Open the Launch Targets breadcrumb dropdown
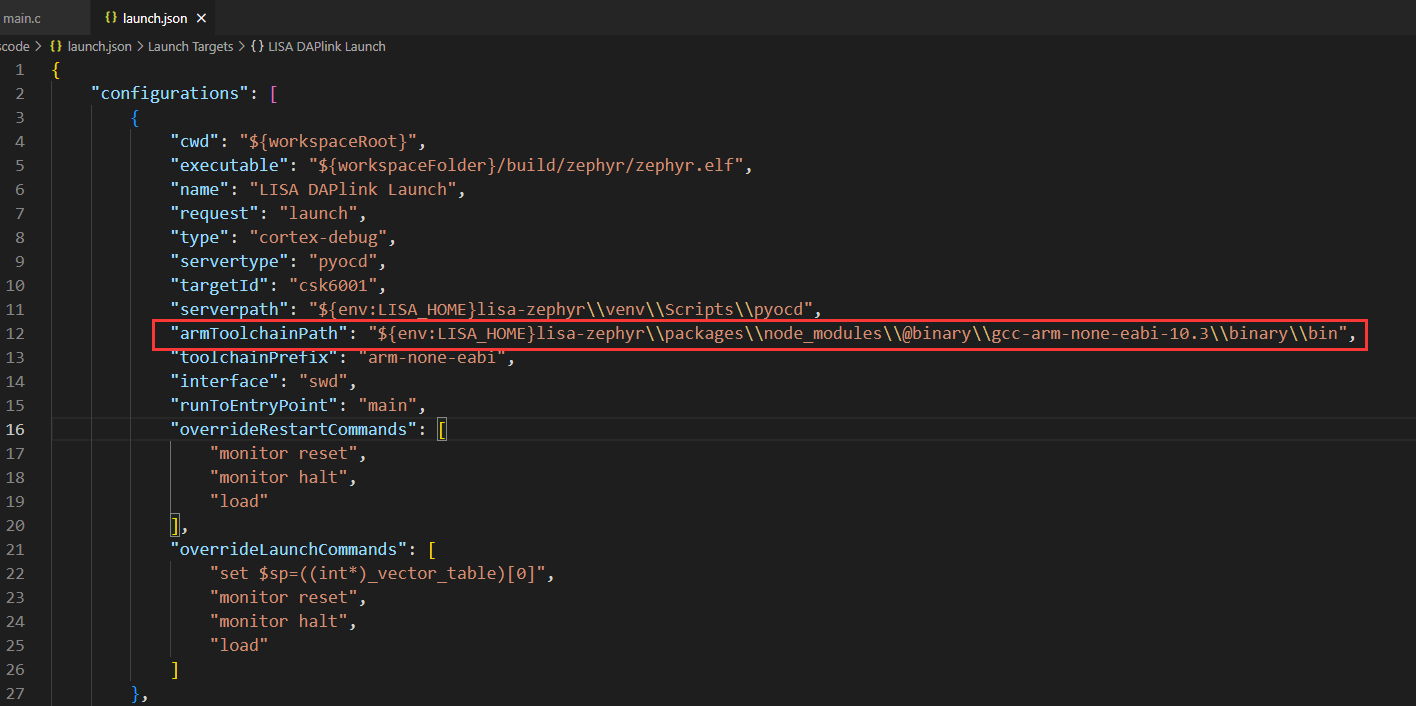Screen dimensions: 1416x706 click(x=190, y=46)
